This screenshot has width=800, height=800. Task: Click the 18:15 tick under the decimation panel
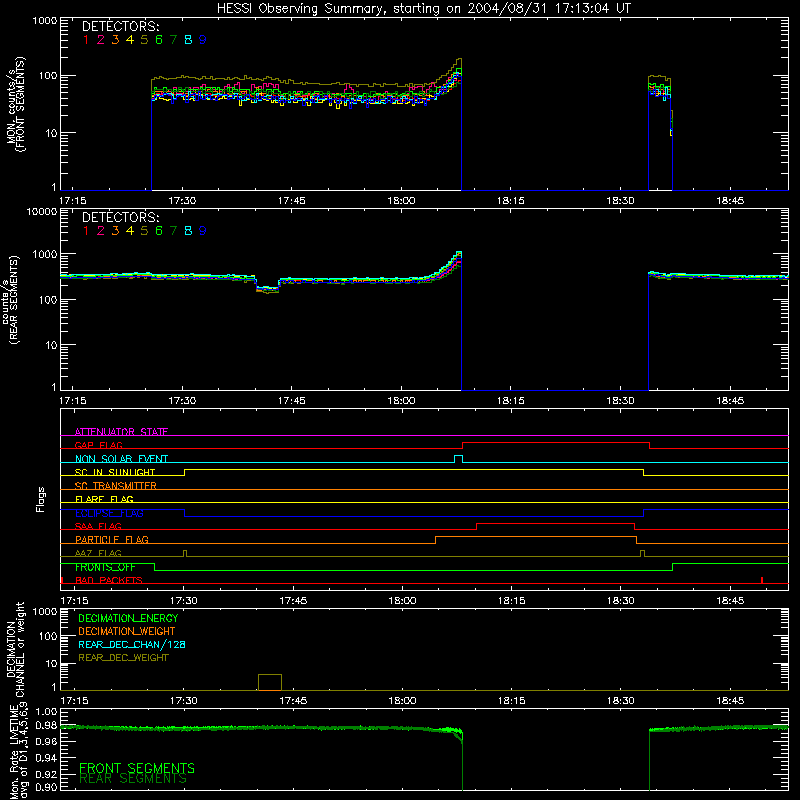[x=511, y=701]
